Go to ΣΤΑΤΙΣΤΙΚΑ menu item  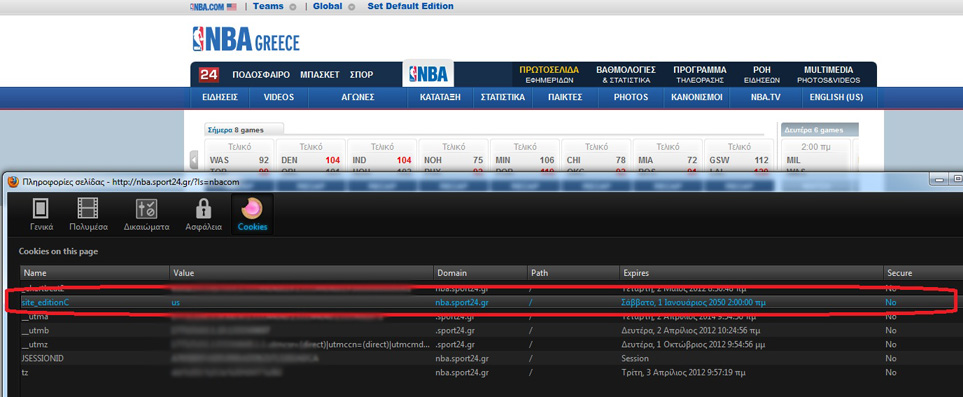coord(502,97)
